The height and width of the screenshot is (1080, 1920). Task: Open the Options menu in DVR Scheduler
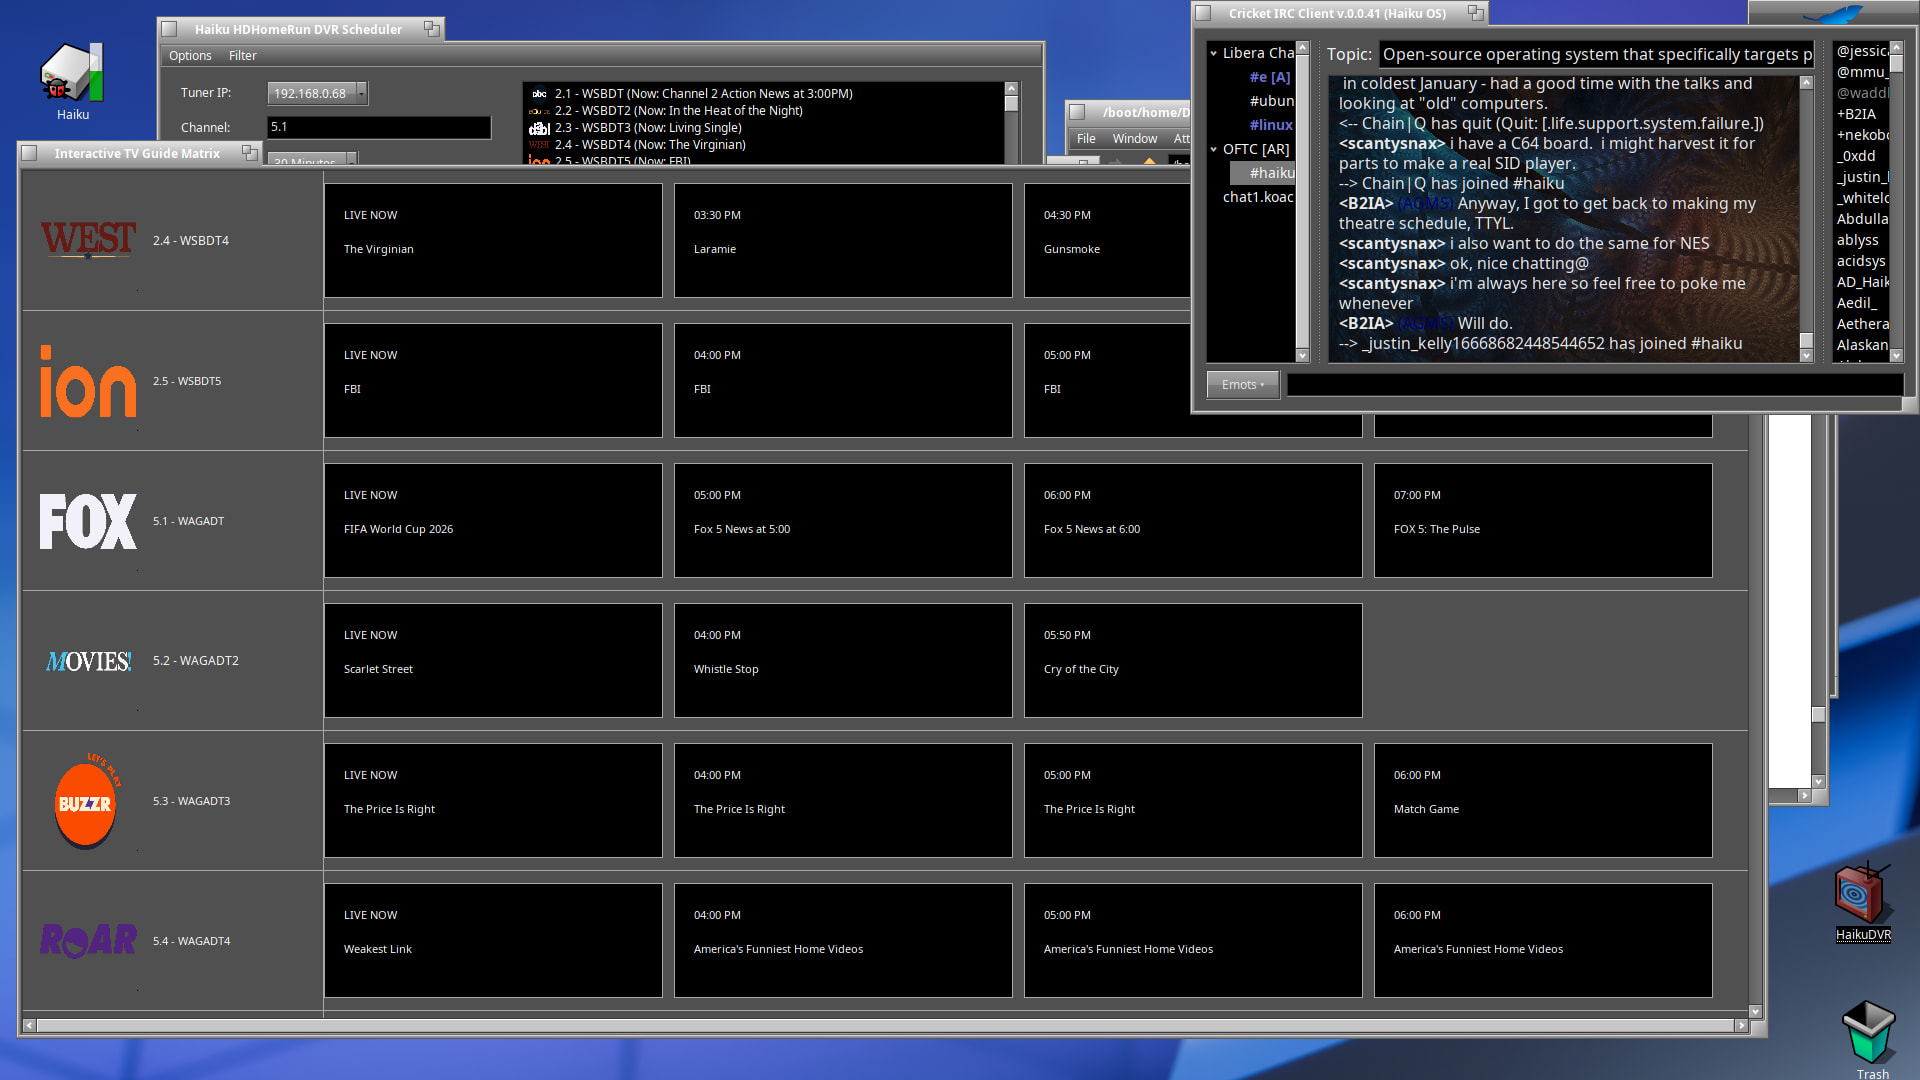(x=190, y=56)
